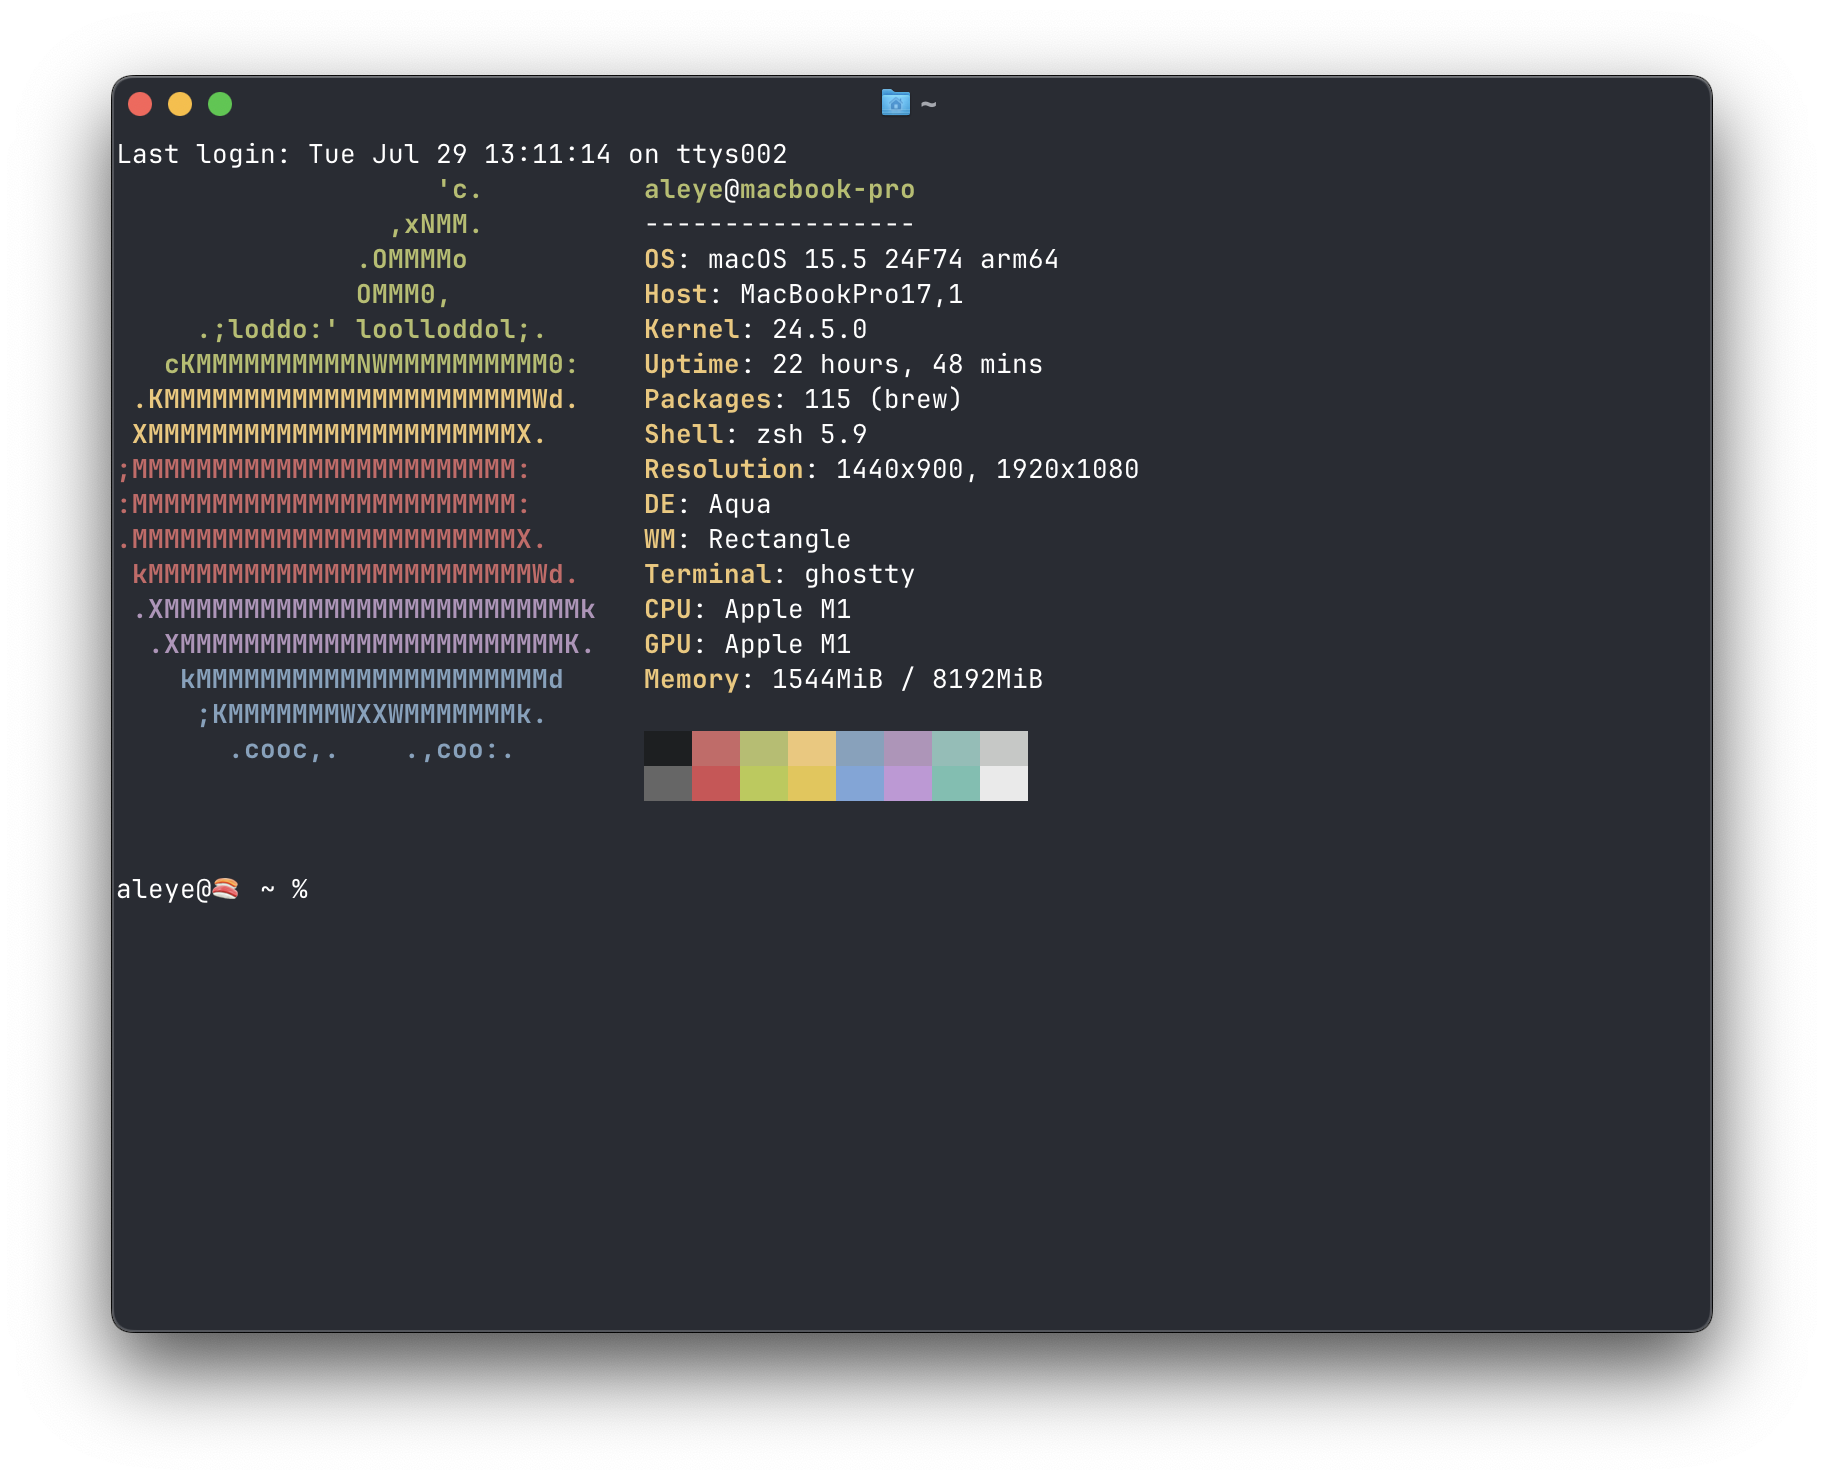Click the Apple ASCII logo artwork
1824x1480 pixels.
360,470
